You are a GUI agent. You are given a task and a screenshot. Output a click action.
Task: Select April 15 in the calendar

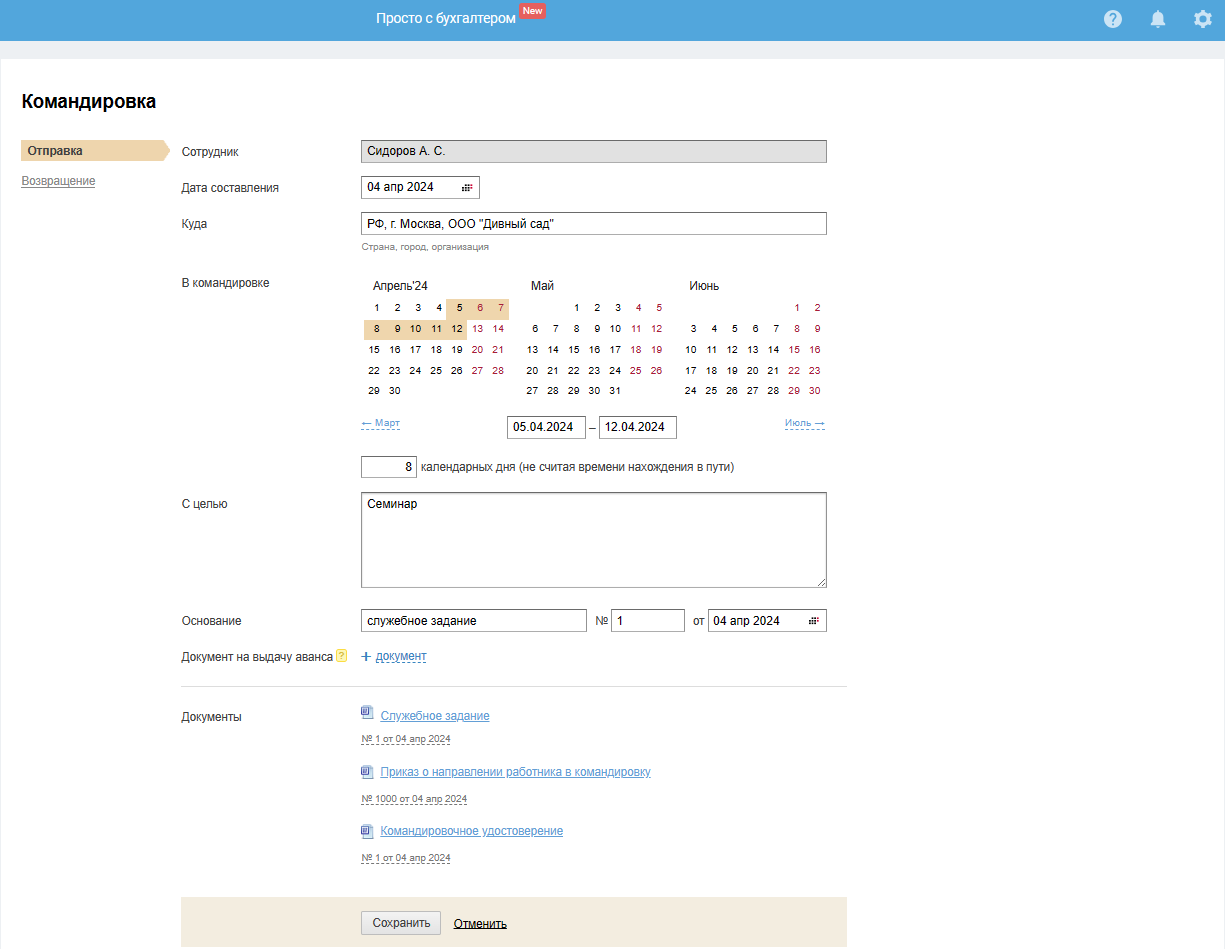(x=374, y=350)
